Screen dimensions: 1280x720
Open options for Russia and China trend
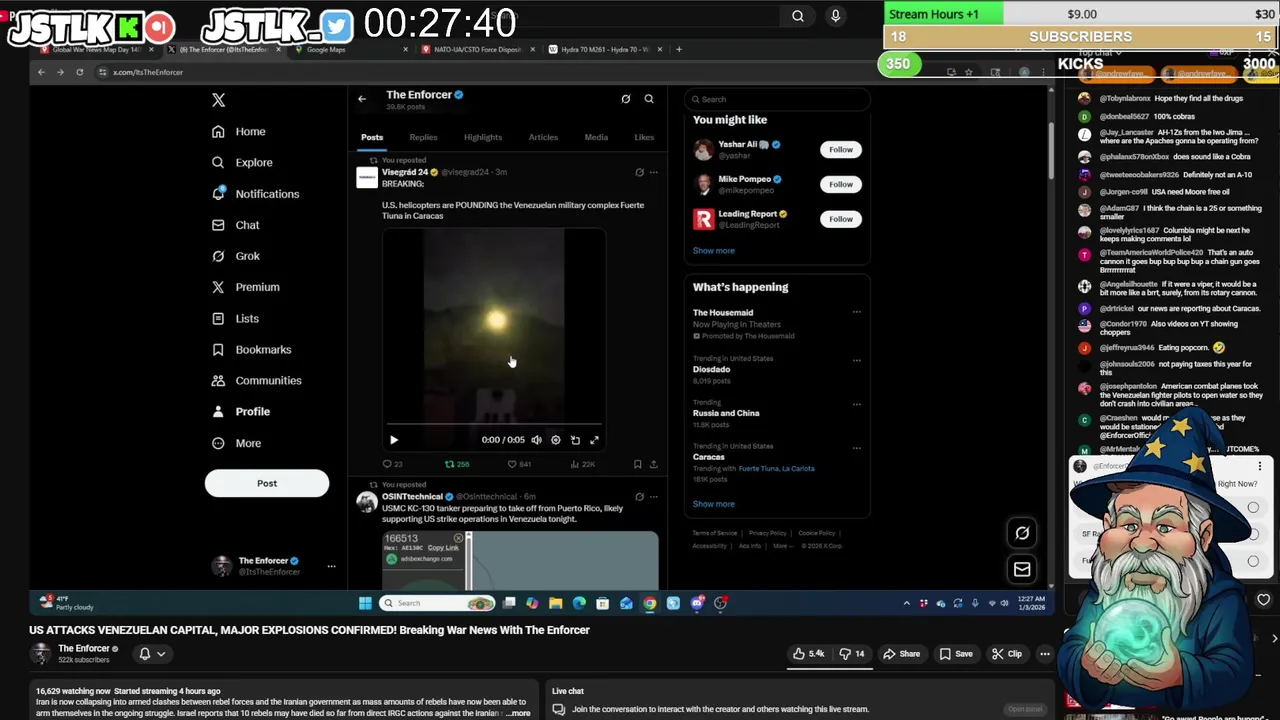856,404
